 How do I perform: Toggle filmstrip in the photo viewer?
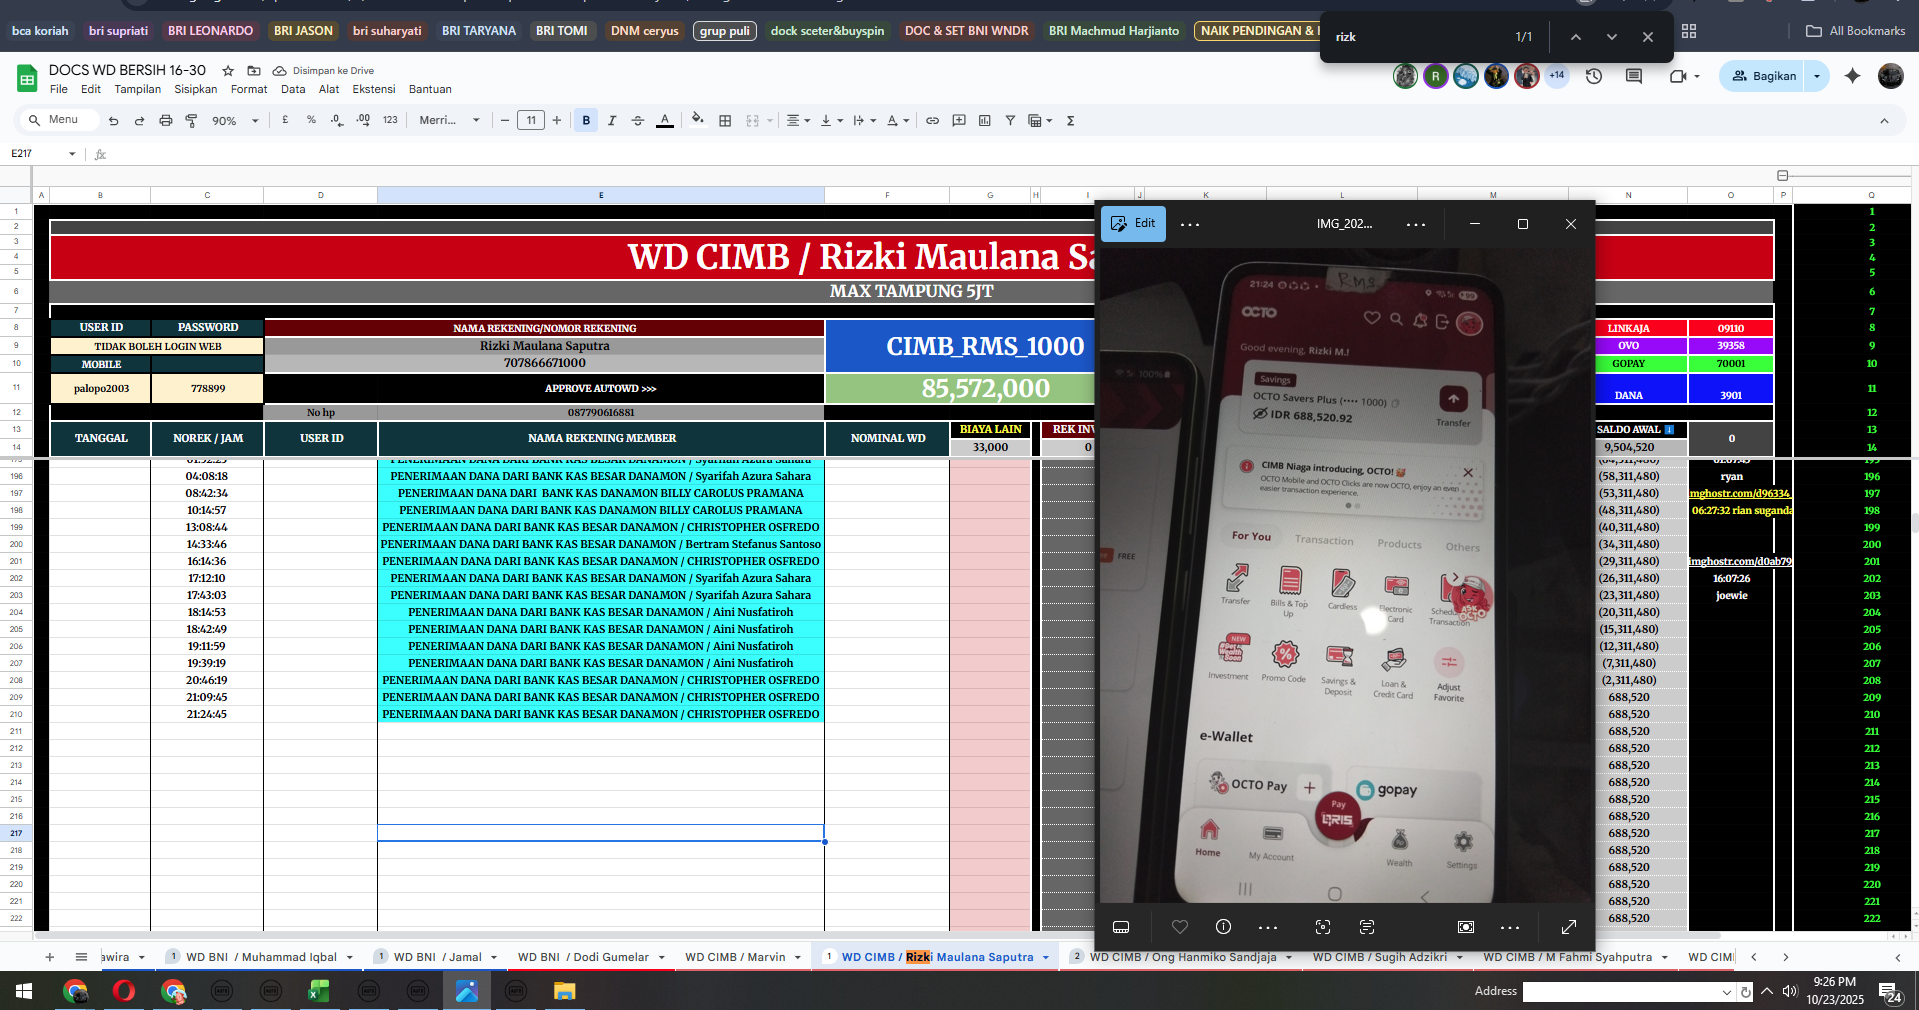1121,927
